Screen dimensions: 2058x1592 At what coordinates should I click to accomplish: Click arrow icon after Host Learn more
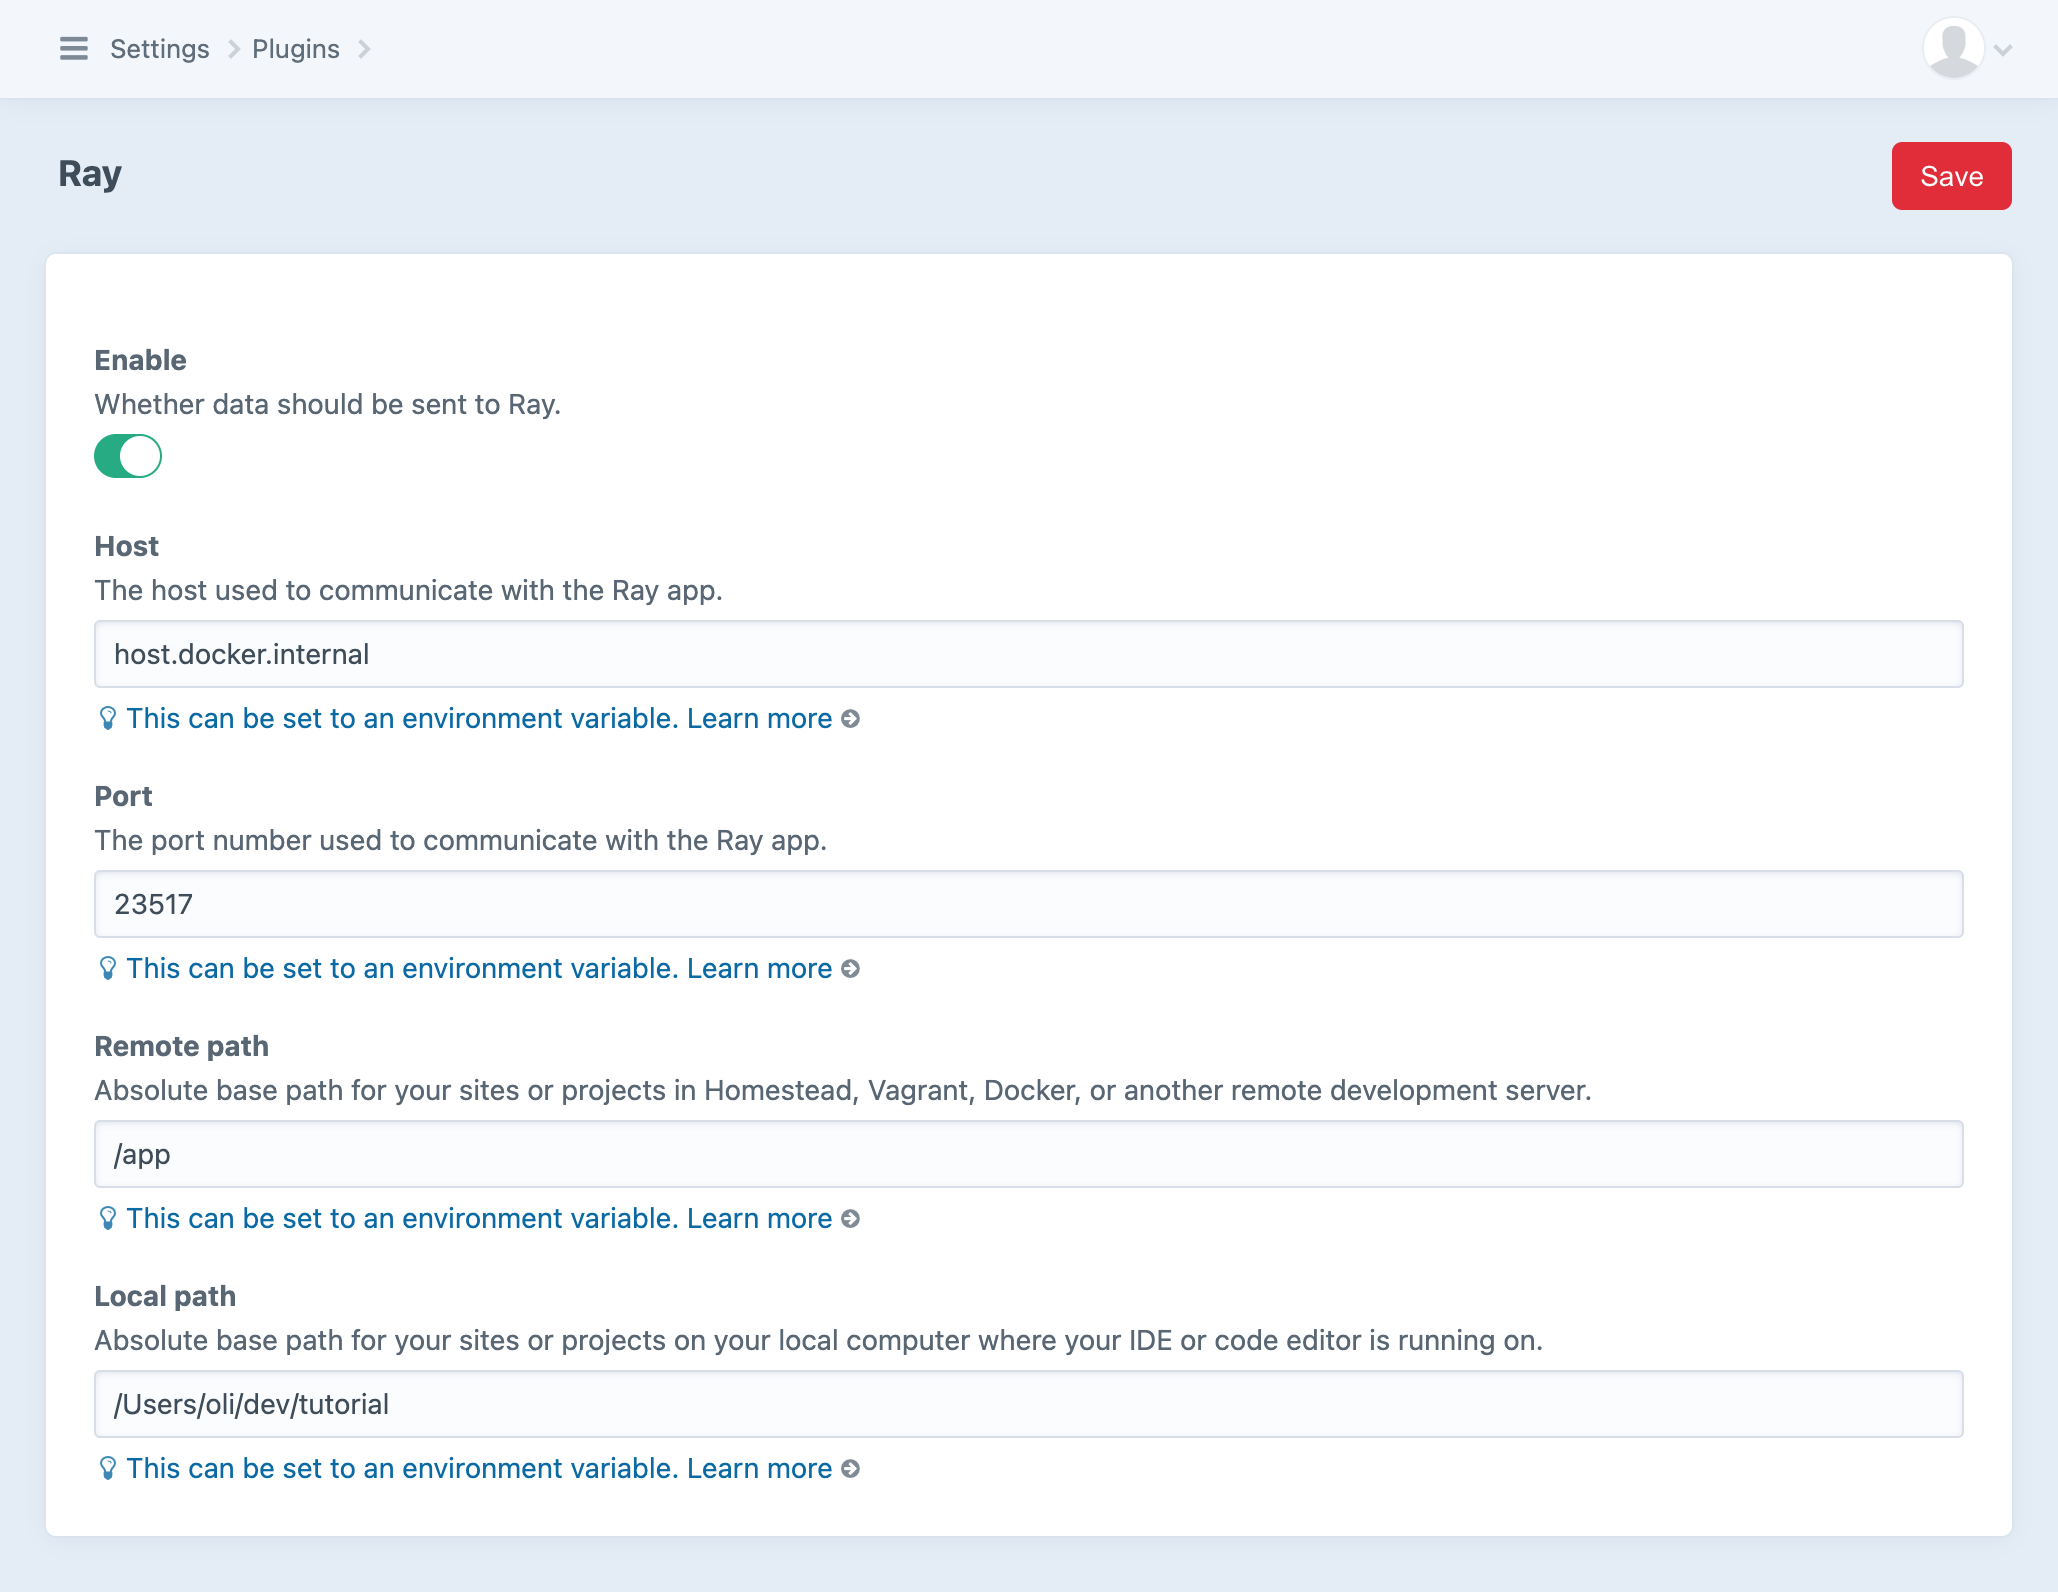pos(850,719)
